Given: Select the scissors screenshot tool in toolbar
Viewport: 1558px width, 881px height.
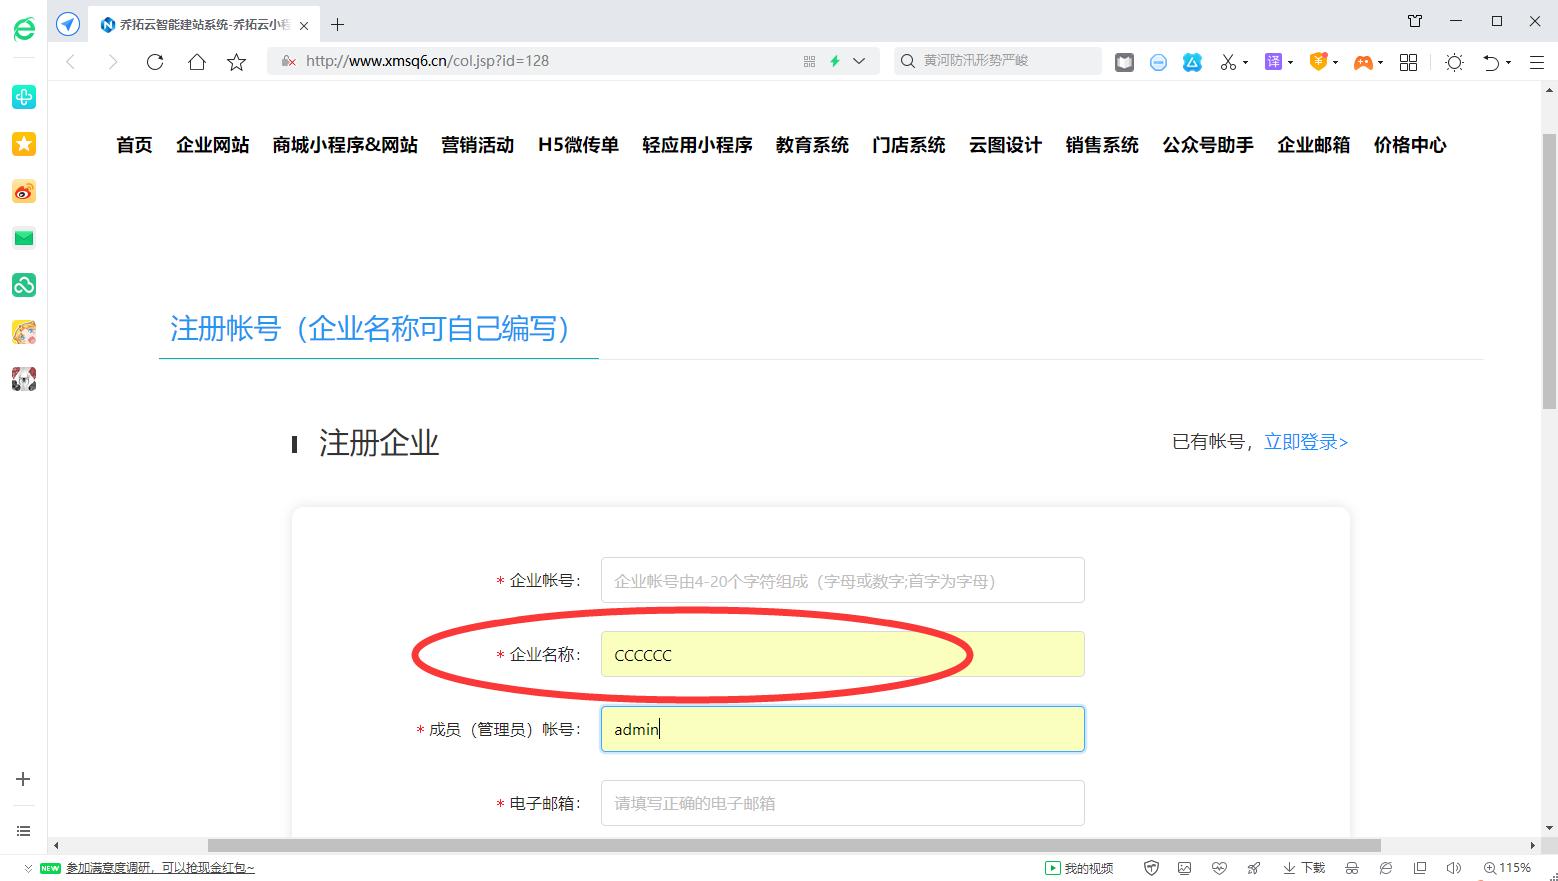Looking at the screenshot, I should [1229, 61].
